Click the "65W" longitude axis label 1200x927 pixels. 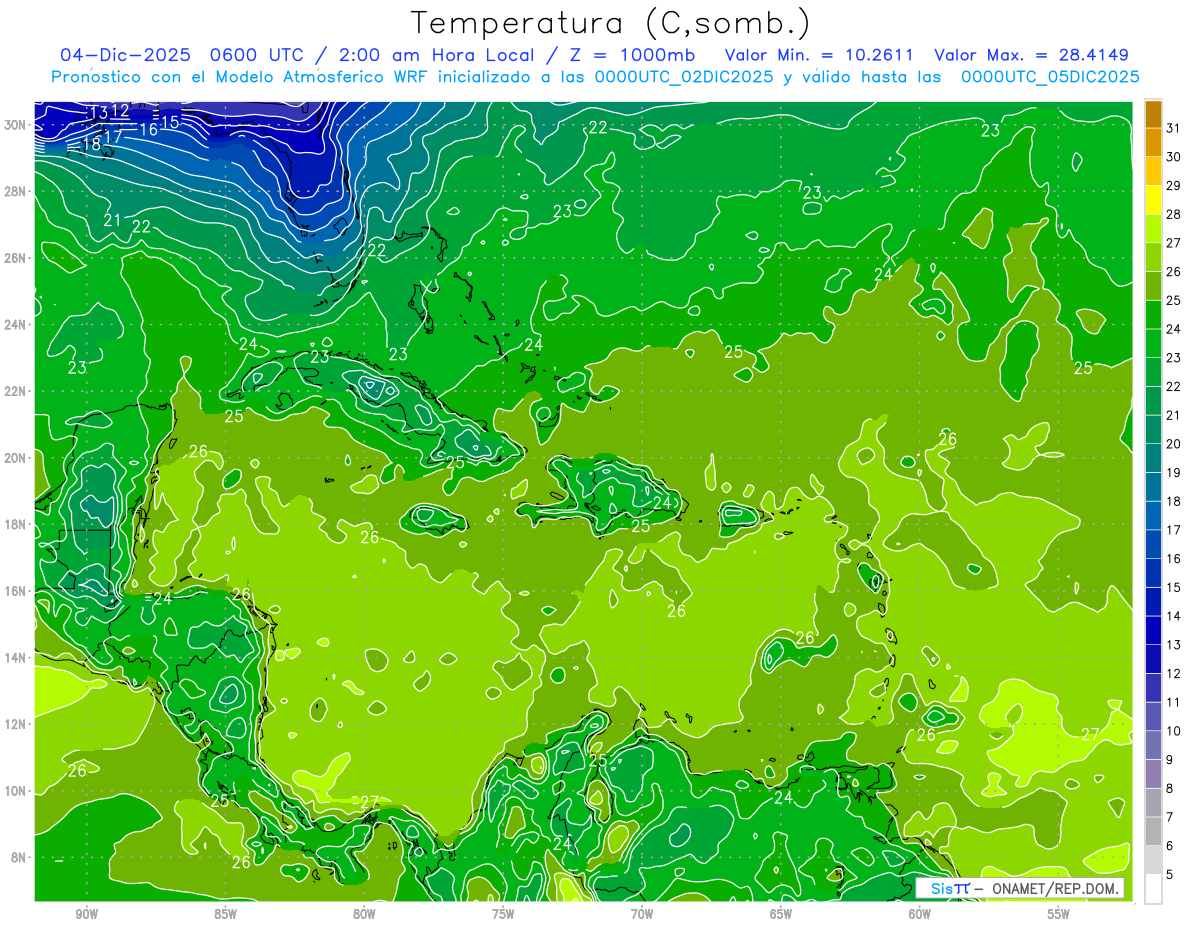coord(782,914)
